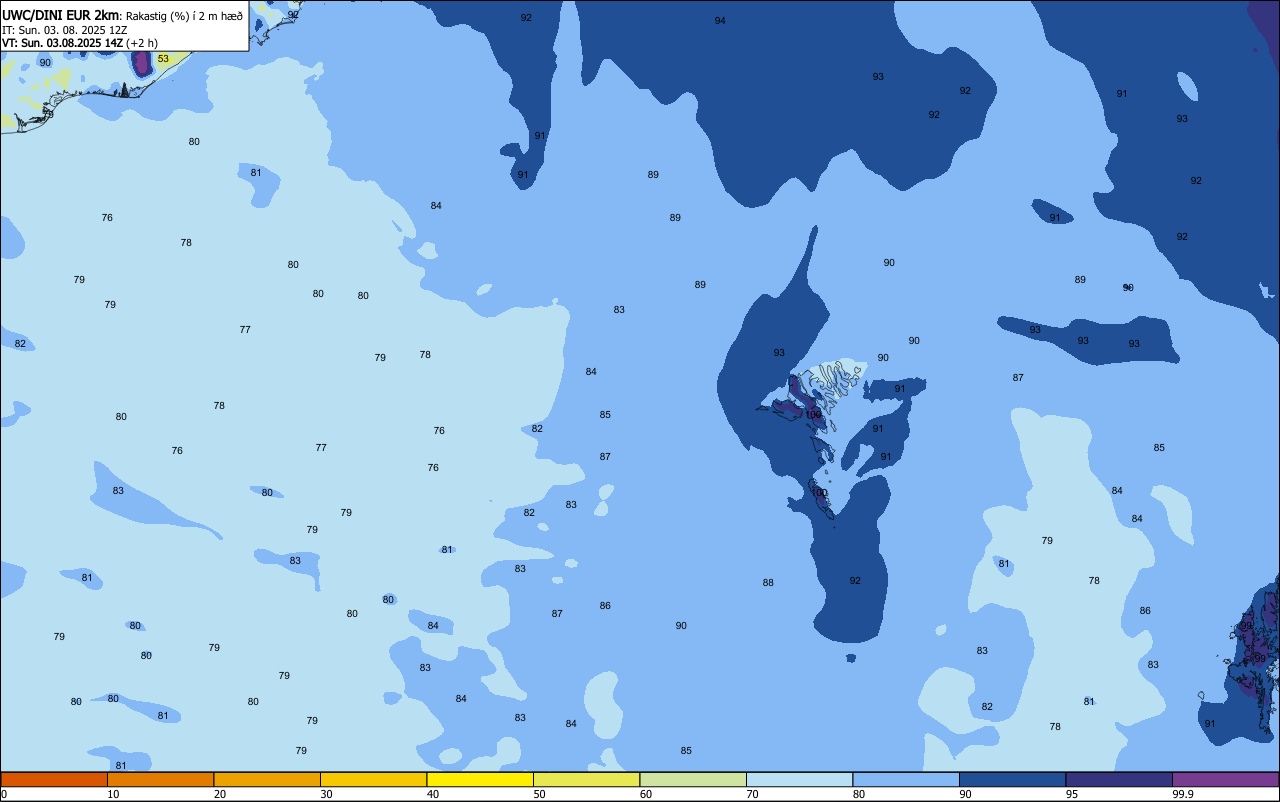Viewport: 1280px width, 802px height.
Task: Click the 'VT: Sun. 03.08.2025 14Z (+2 h)' line
Action: coord(79,43)
